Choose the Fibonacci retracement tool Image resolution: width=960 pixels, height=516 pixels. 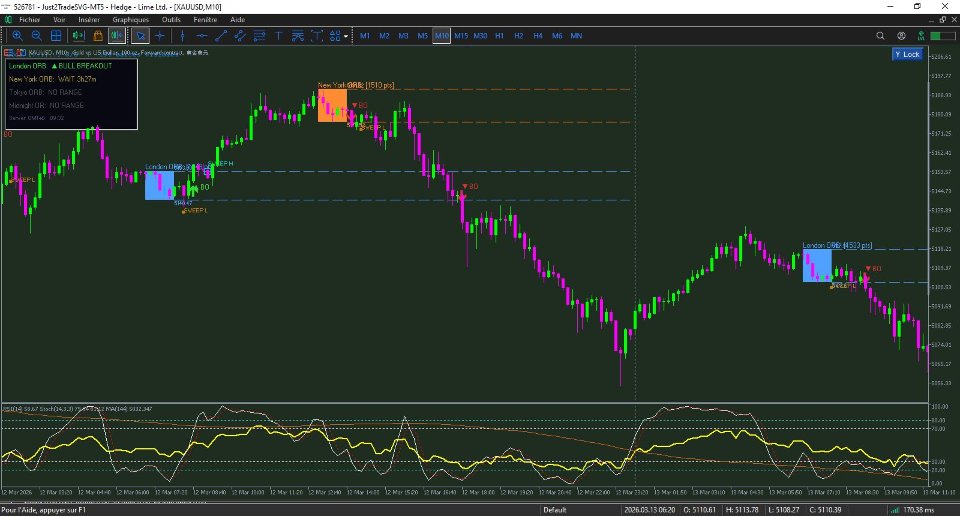[x=259, y=36]
